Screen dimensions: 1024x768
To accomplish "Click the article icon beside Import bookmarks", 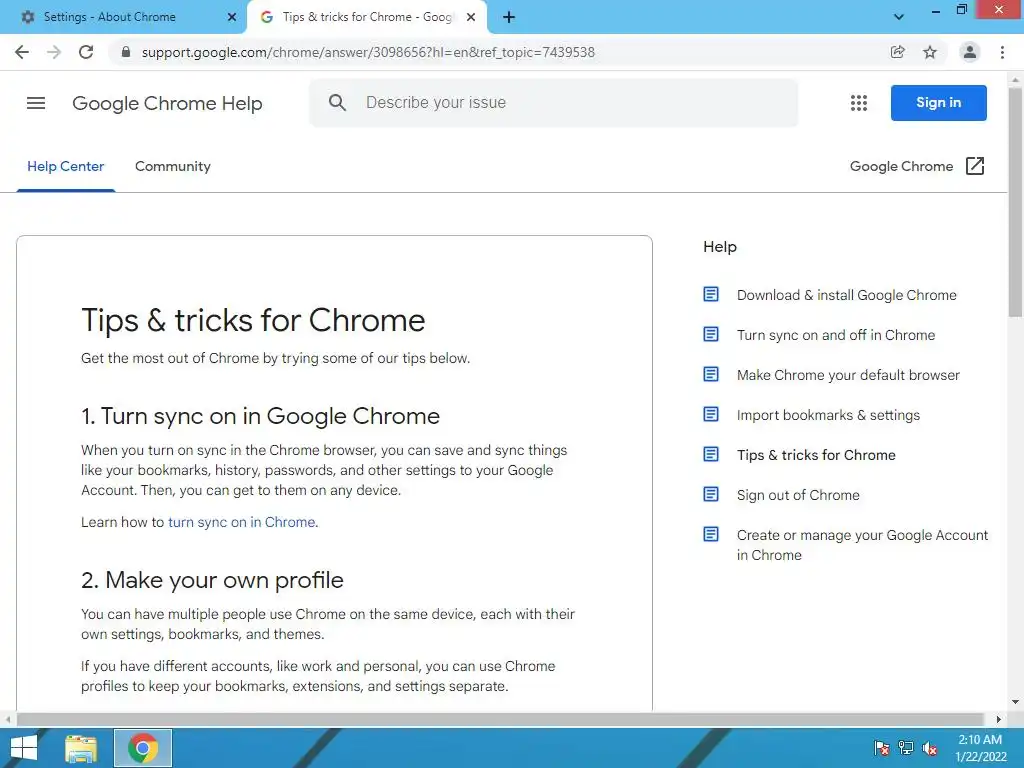I will 711,414.
